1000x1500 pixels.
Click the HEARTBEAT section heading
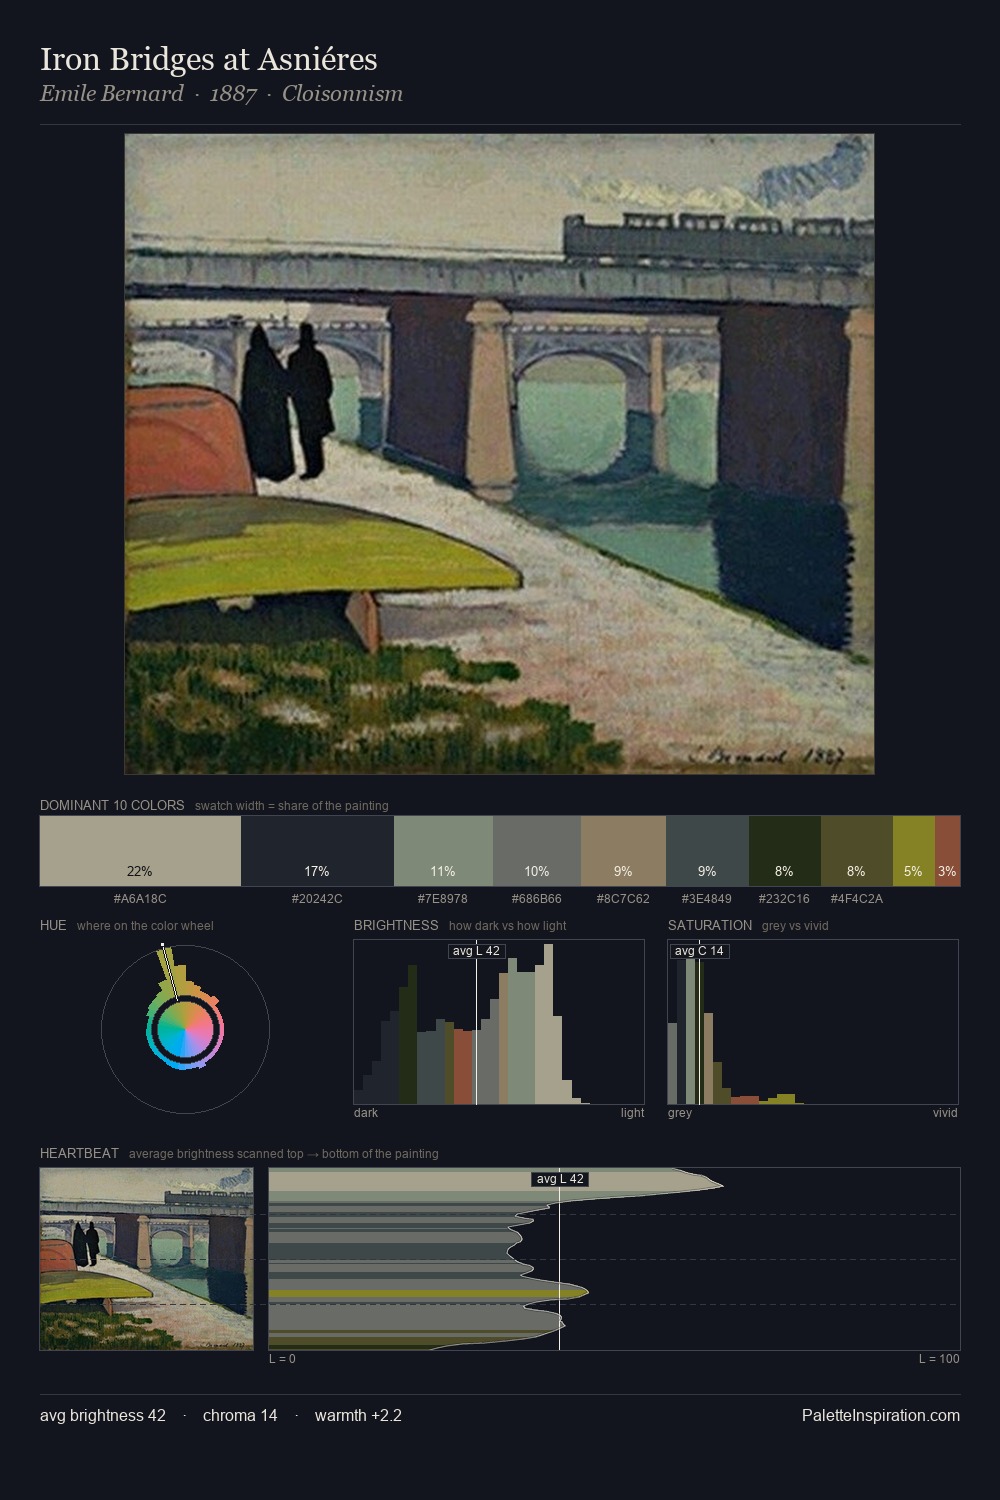click(x=79, y=1153)
